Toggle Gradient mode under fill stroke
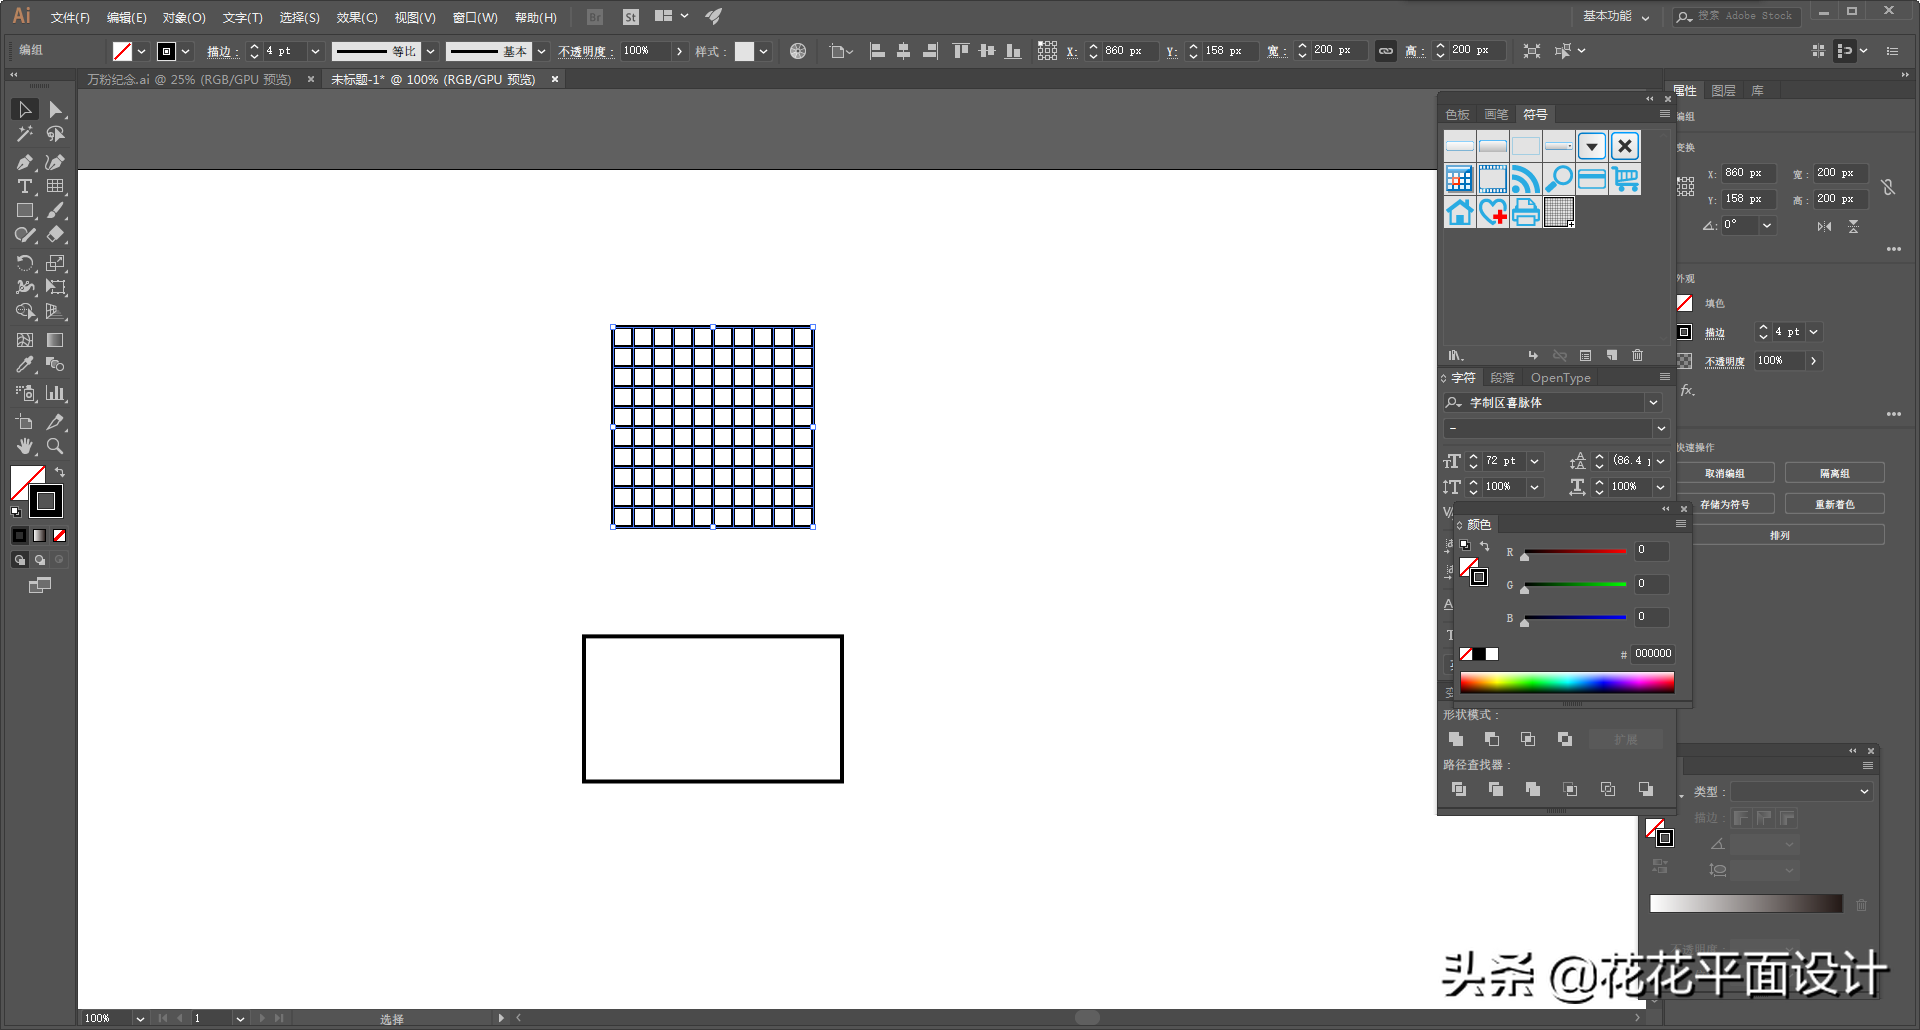Image resolution: width=1920 pixels, height=1030 pixels. pyautogui.click(x=39, y=536)
